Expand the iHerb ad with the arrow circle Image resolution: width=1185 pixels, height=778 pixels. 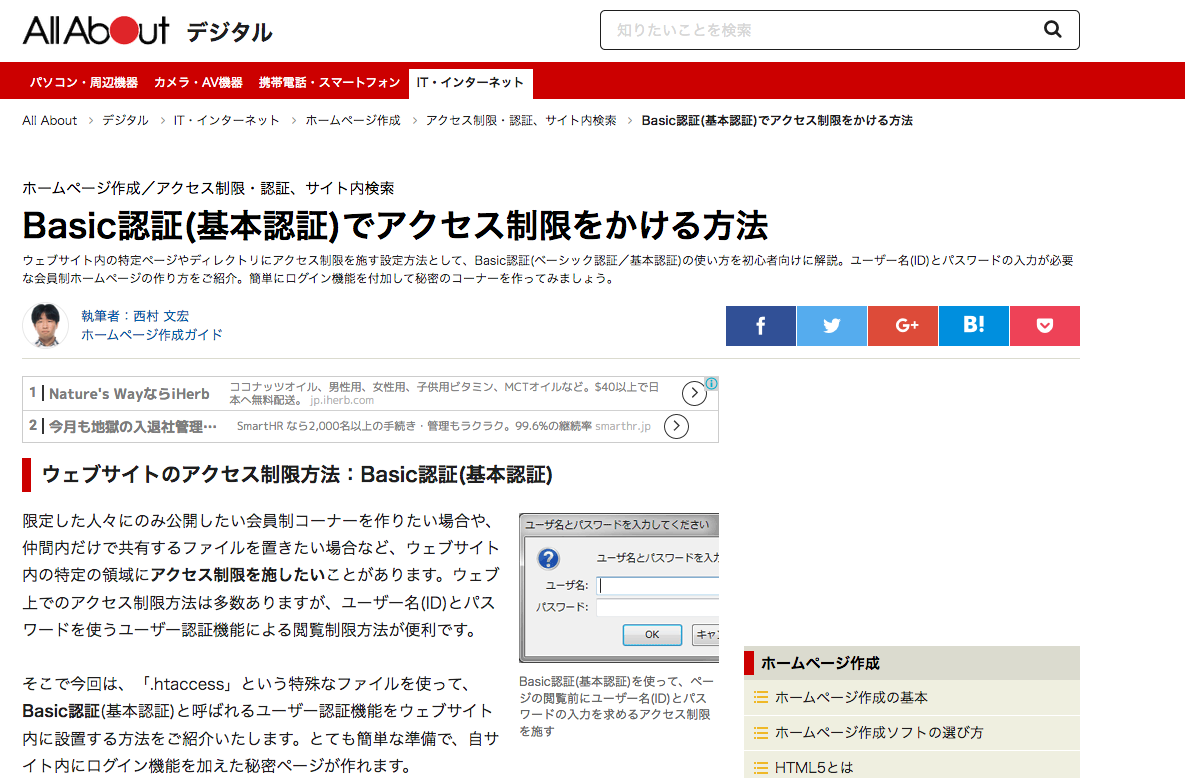pos(694,392)
